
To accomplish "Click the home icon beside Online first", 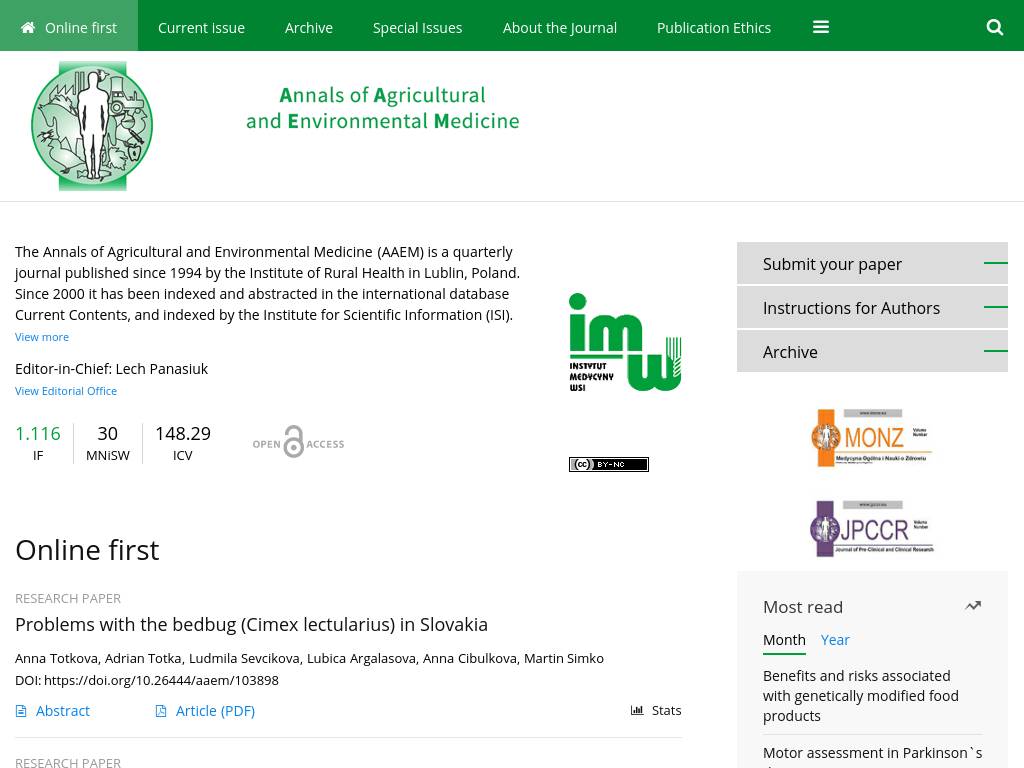I will 27,27.
